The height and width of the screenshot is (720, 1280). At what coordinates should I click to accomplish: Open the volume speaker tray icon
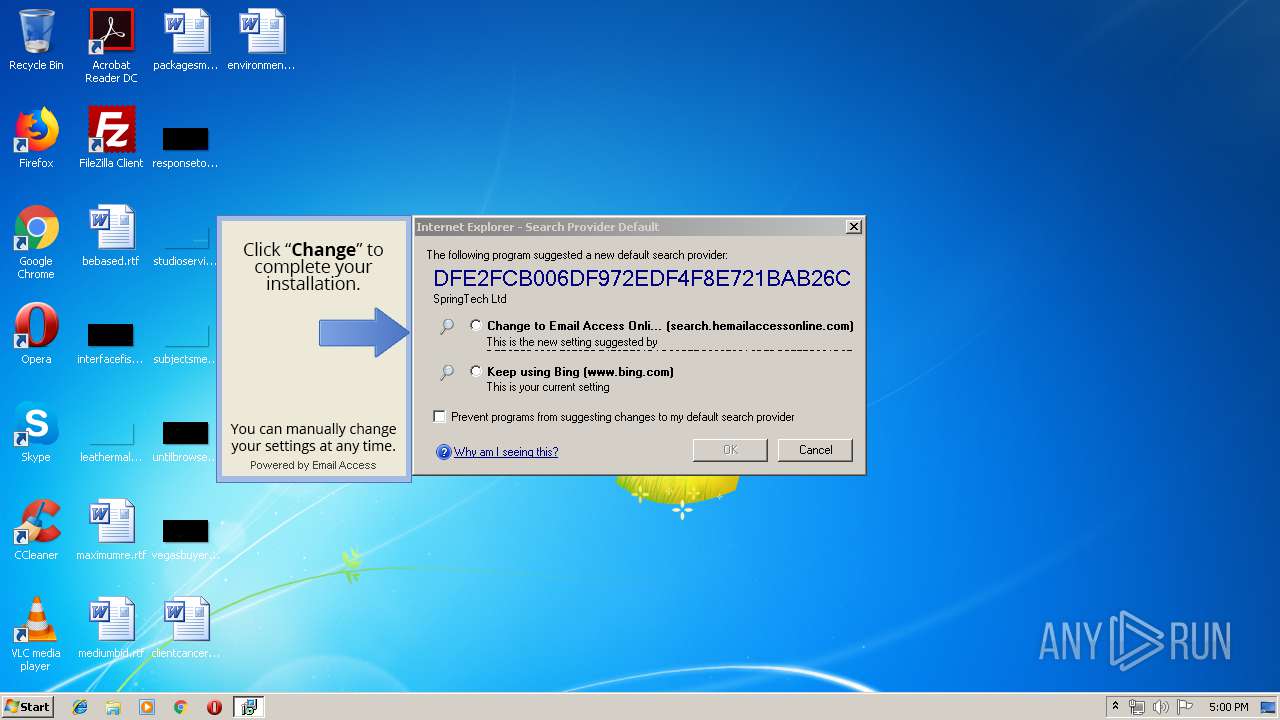coord(1161,707)
